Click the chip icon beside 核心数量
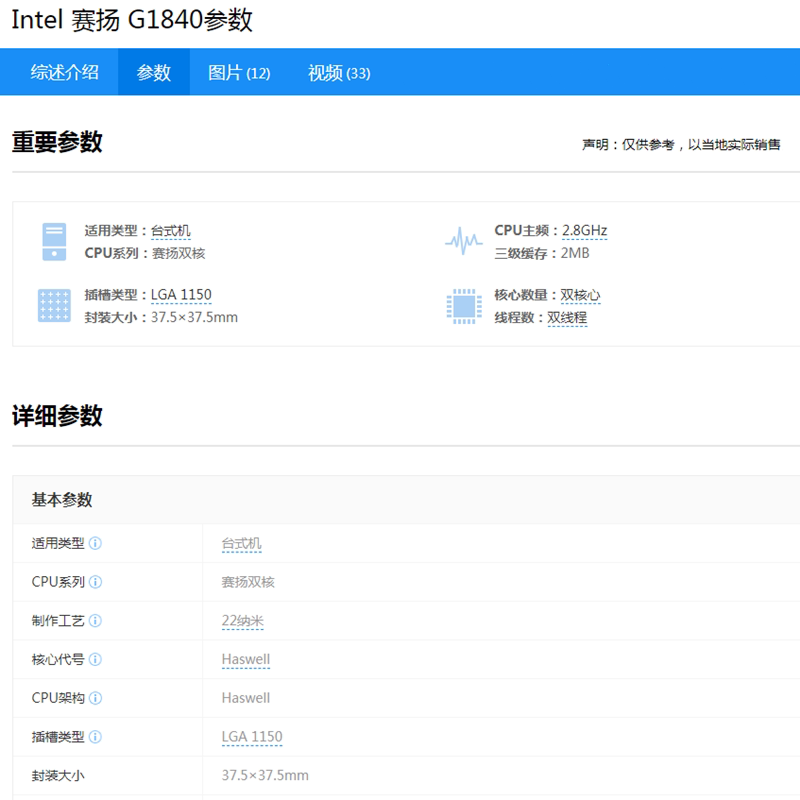This screenshot has width=800, height=800. tap(464, 306)
